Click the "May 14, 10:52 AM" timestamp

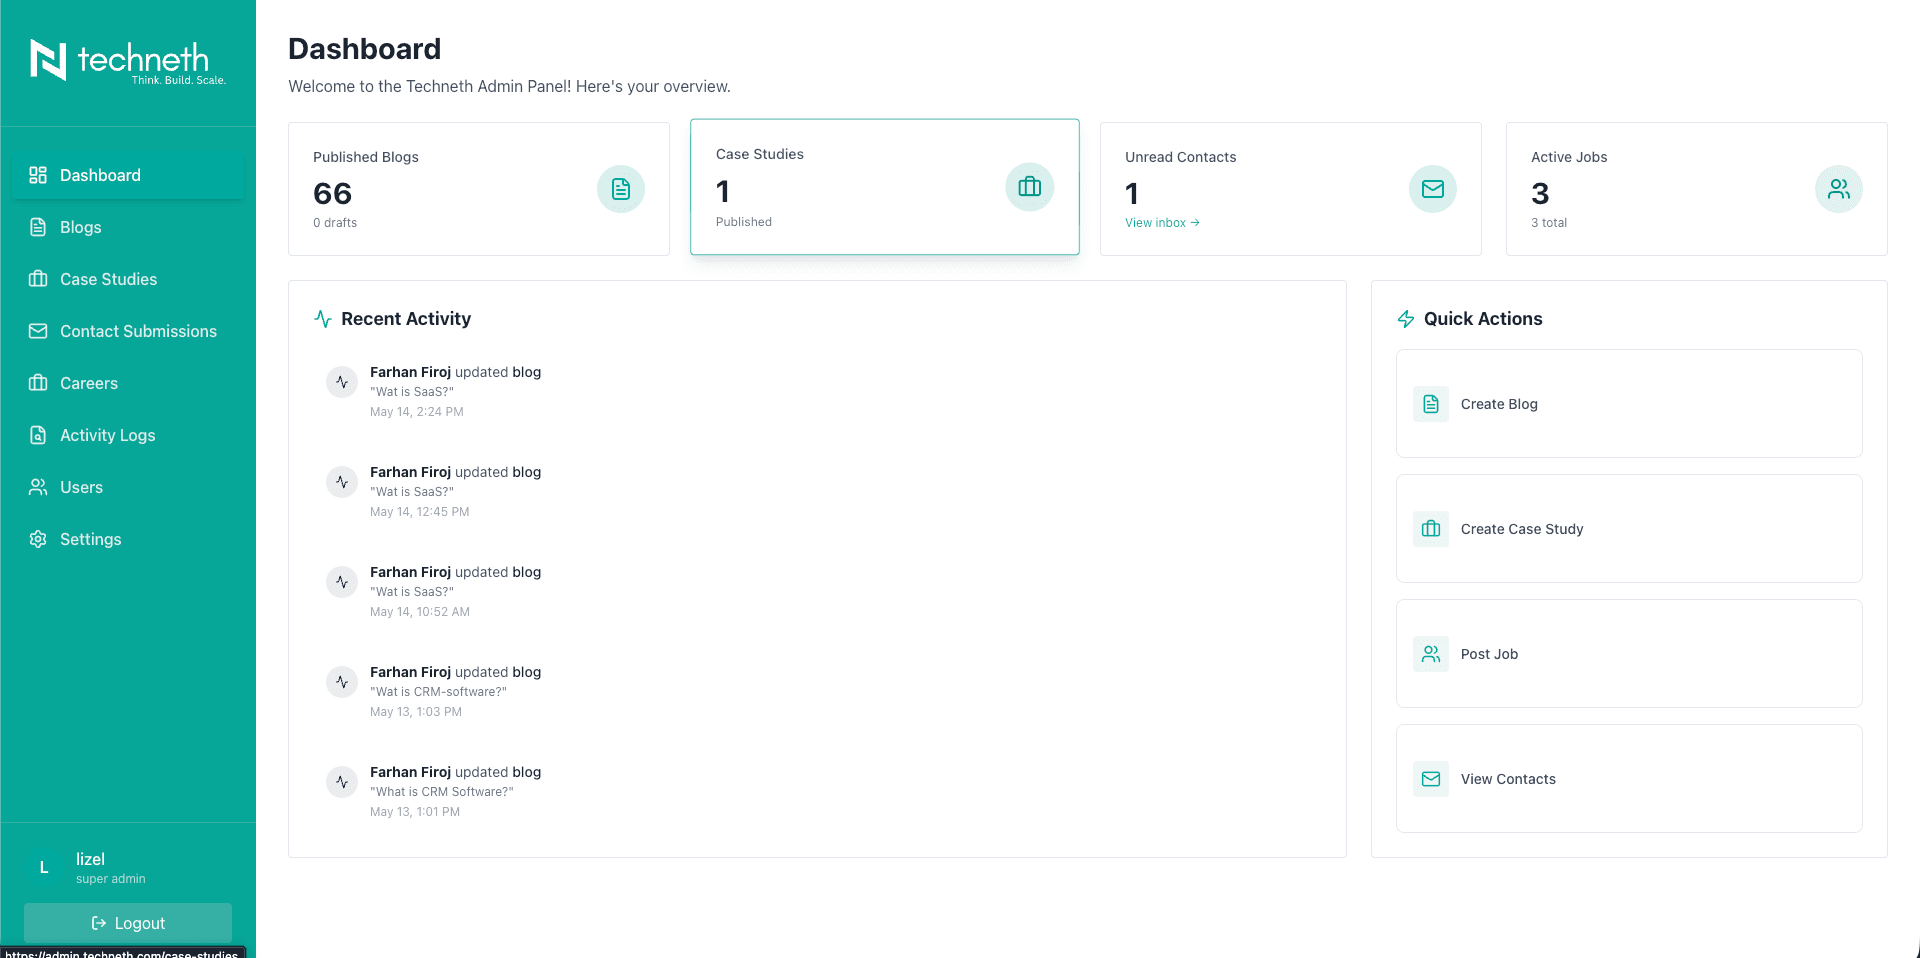tap(420, 612)
